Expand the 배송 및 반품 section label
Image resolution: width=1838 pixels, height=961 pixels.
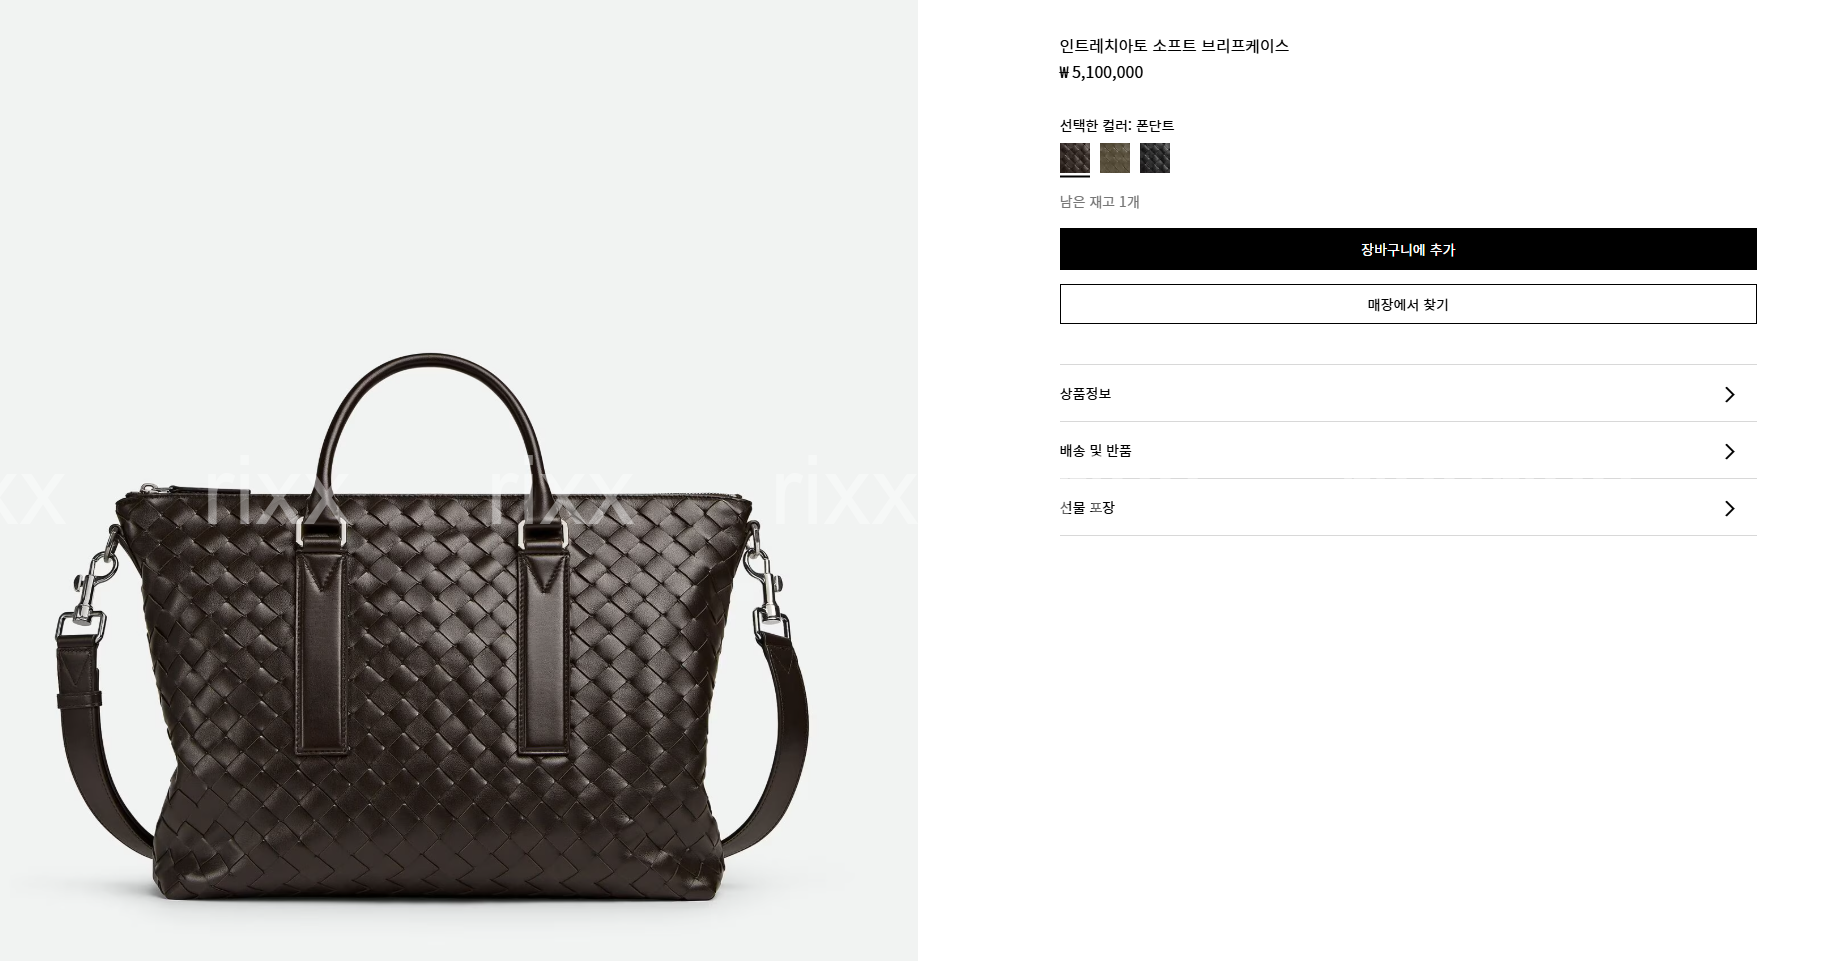1096,450
